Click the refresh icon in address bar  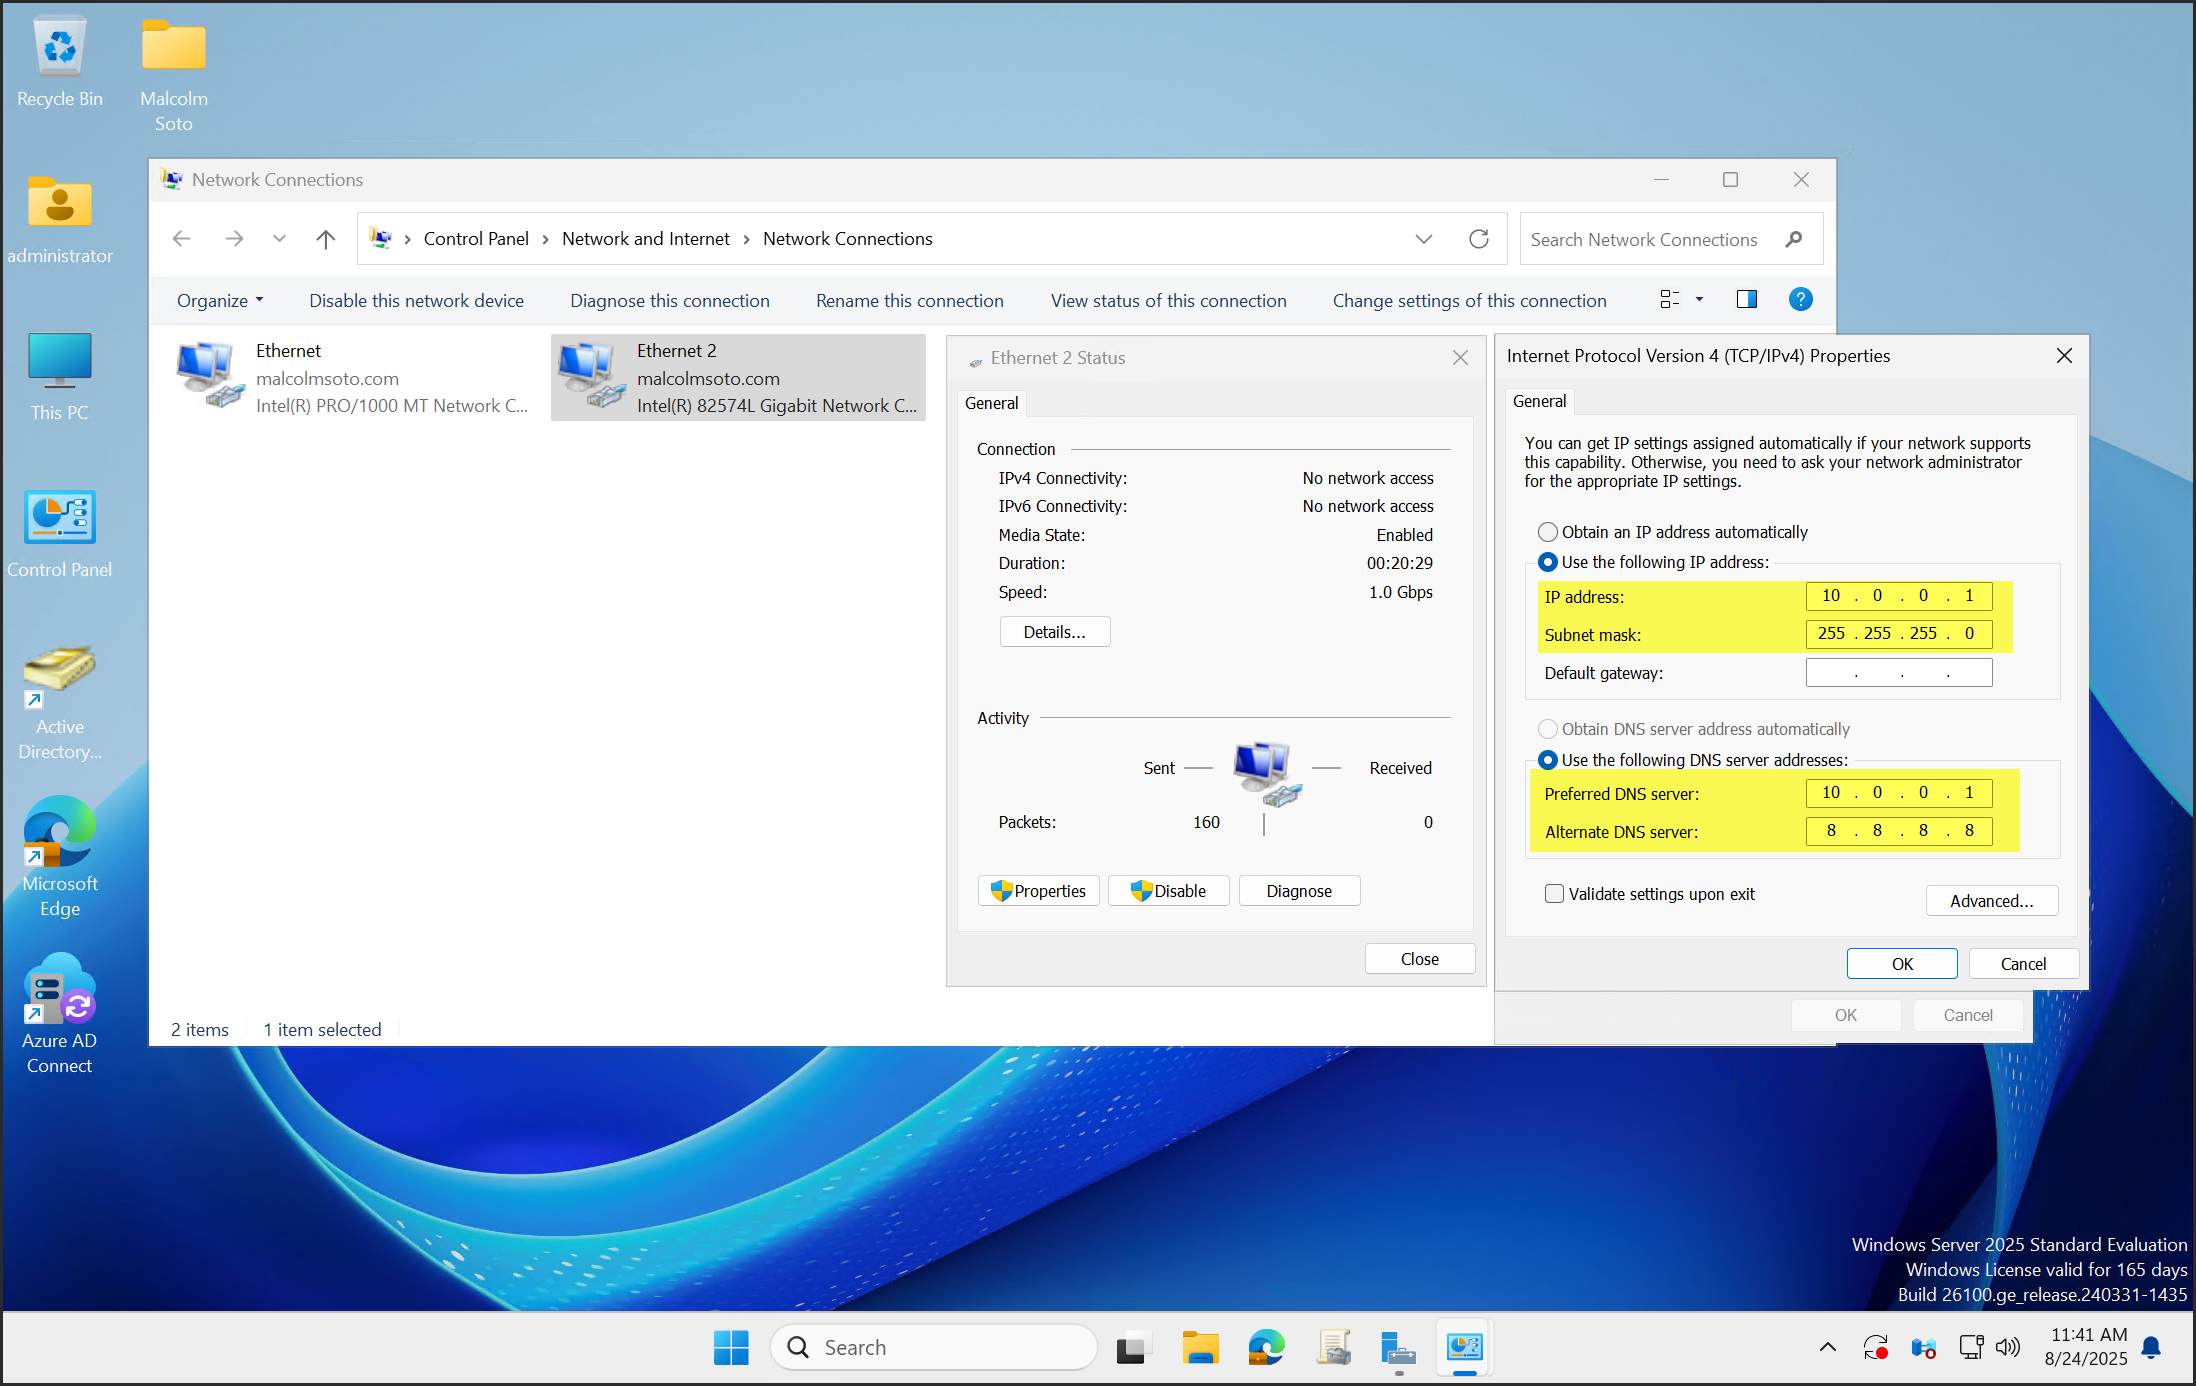(x=1478, y=239)
